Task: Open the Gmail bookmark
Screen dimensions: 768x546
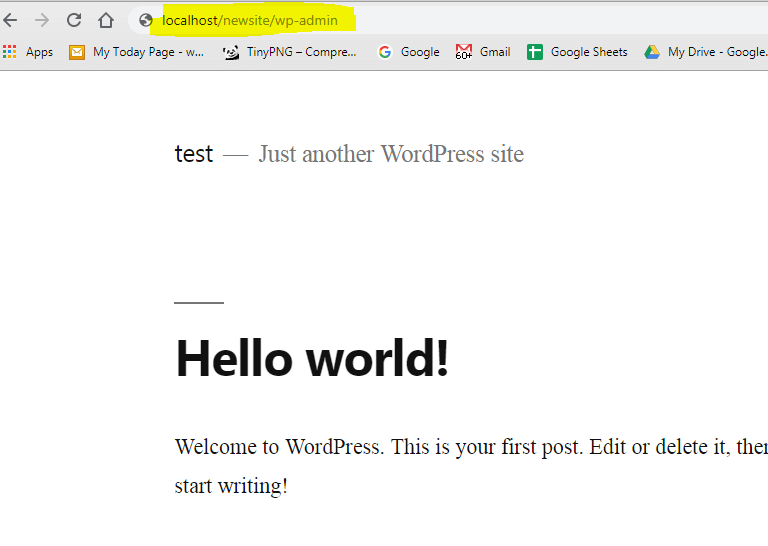Action: (495, 52)
